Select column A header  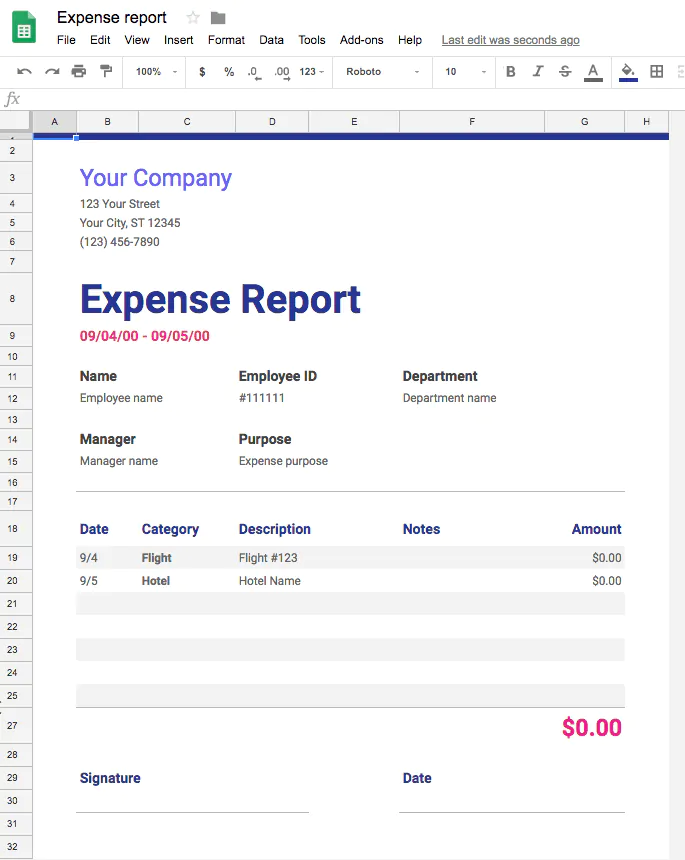(54, 122)
